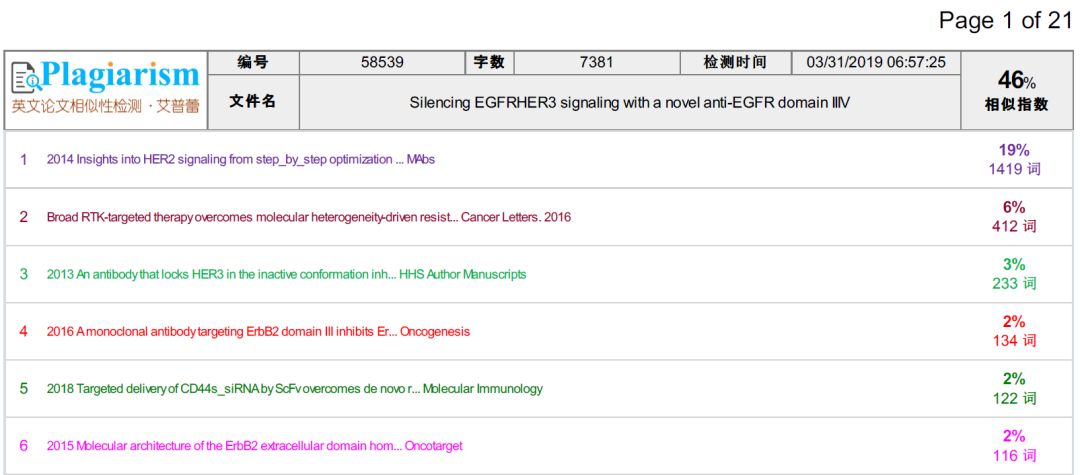
Task: Click the 3% 233-word match score
Action: click(x=1014, y=273)
